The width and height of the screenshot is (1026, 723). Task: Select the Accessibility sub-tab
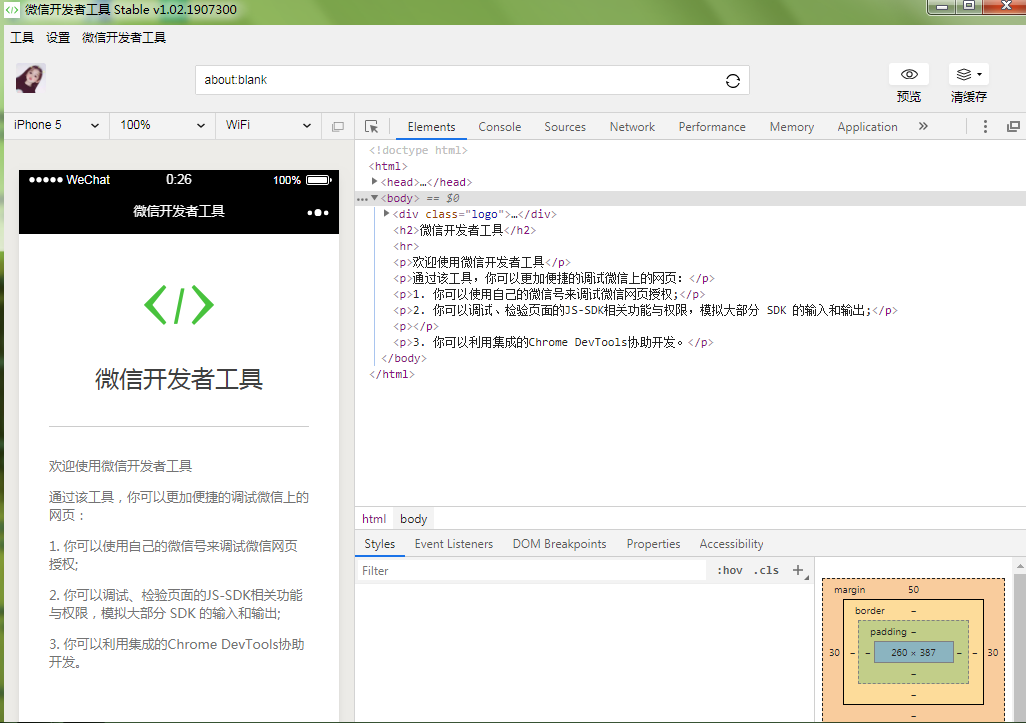click(731, 544)
